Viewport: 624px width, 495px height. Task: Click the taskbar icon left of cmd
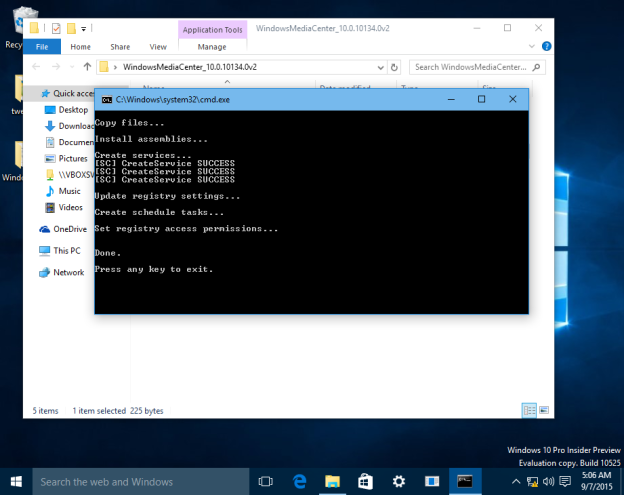pos(432,482)
